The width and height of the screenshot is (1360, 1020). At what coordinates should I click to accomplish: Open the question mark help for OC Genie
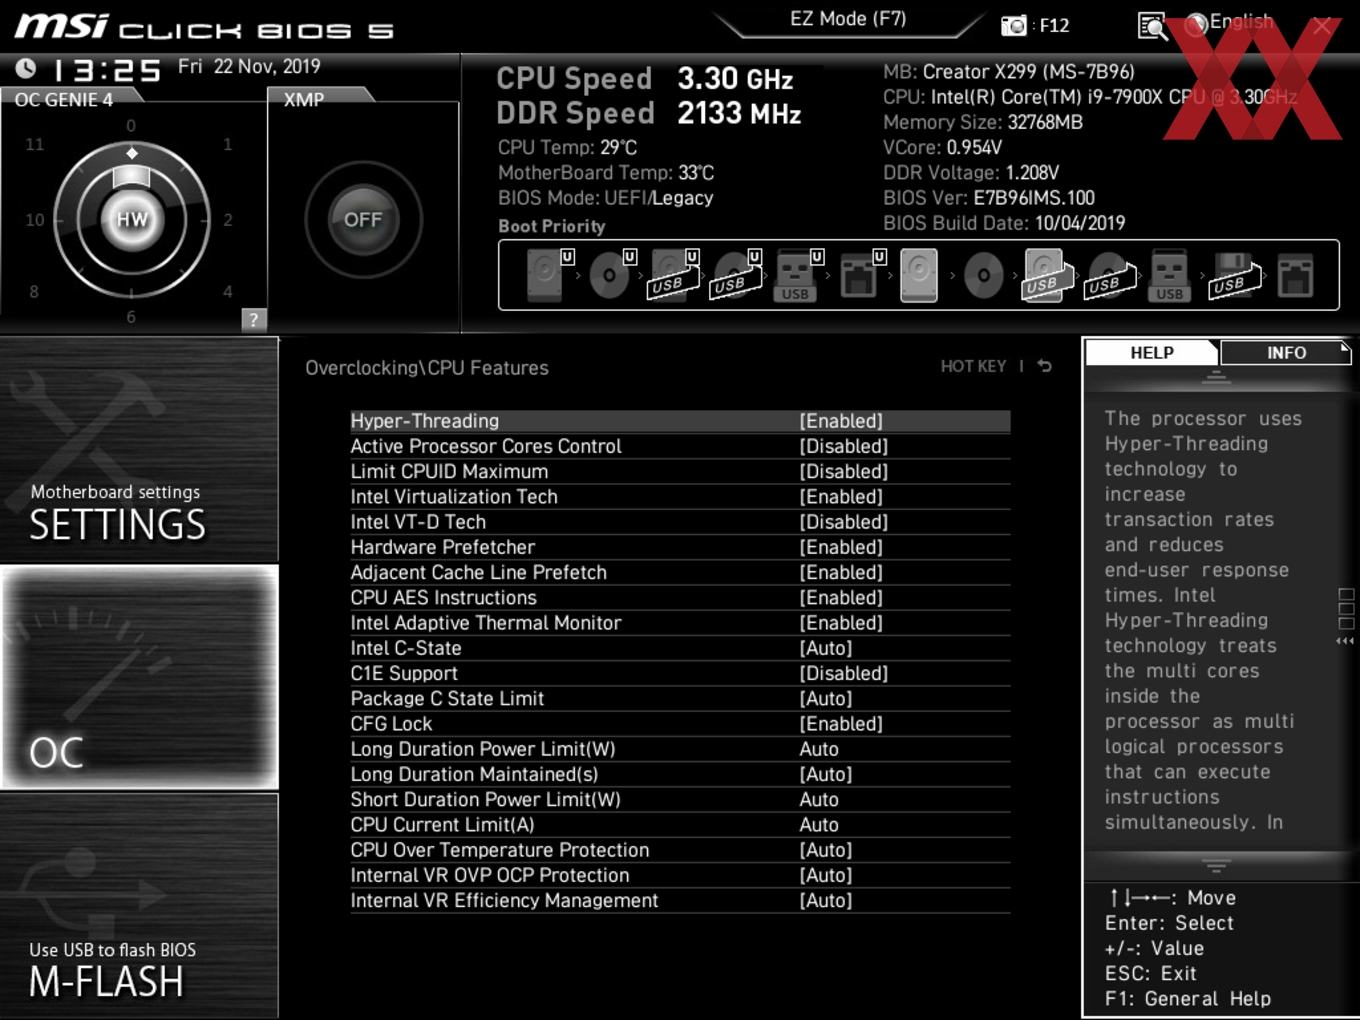tap(254, 319)
